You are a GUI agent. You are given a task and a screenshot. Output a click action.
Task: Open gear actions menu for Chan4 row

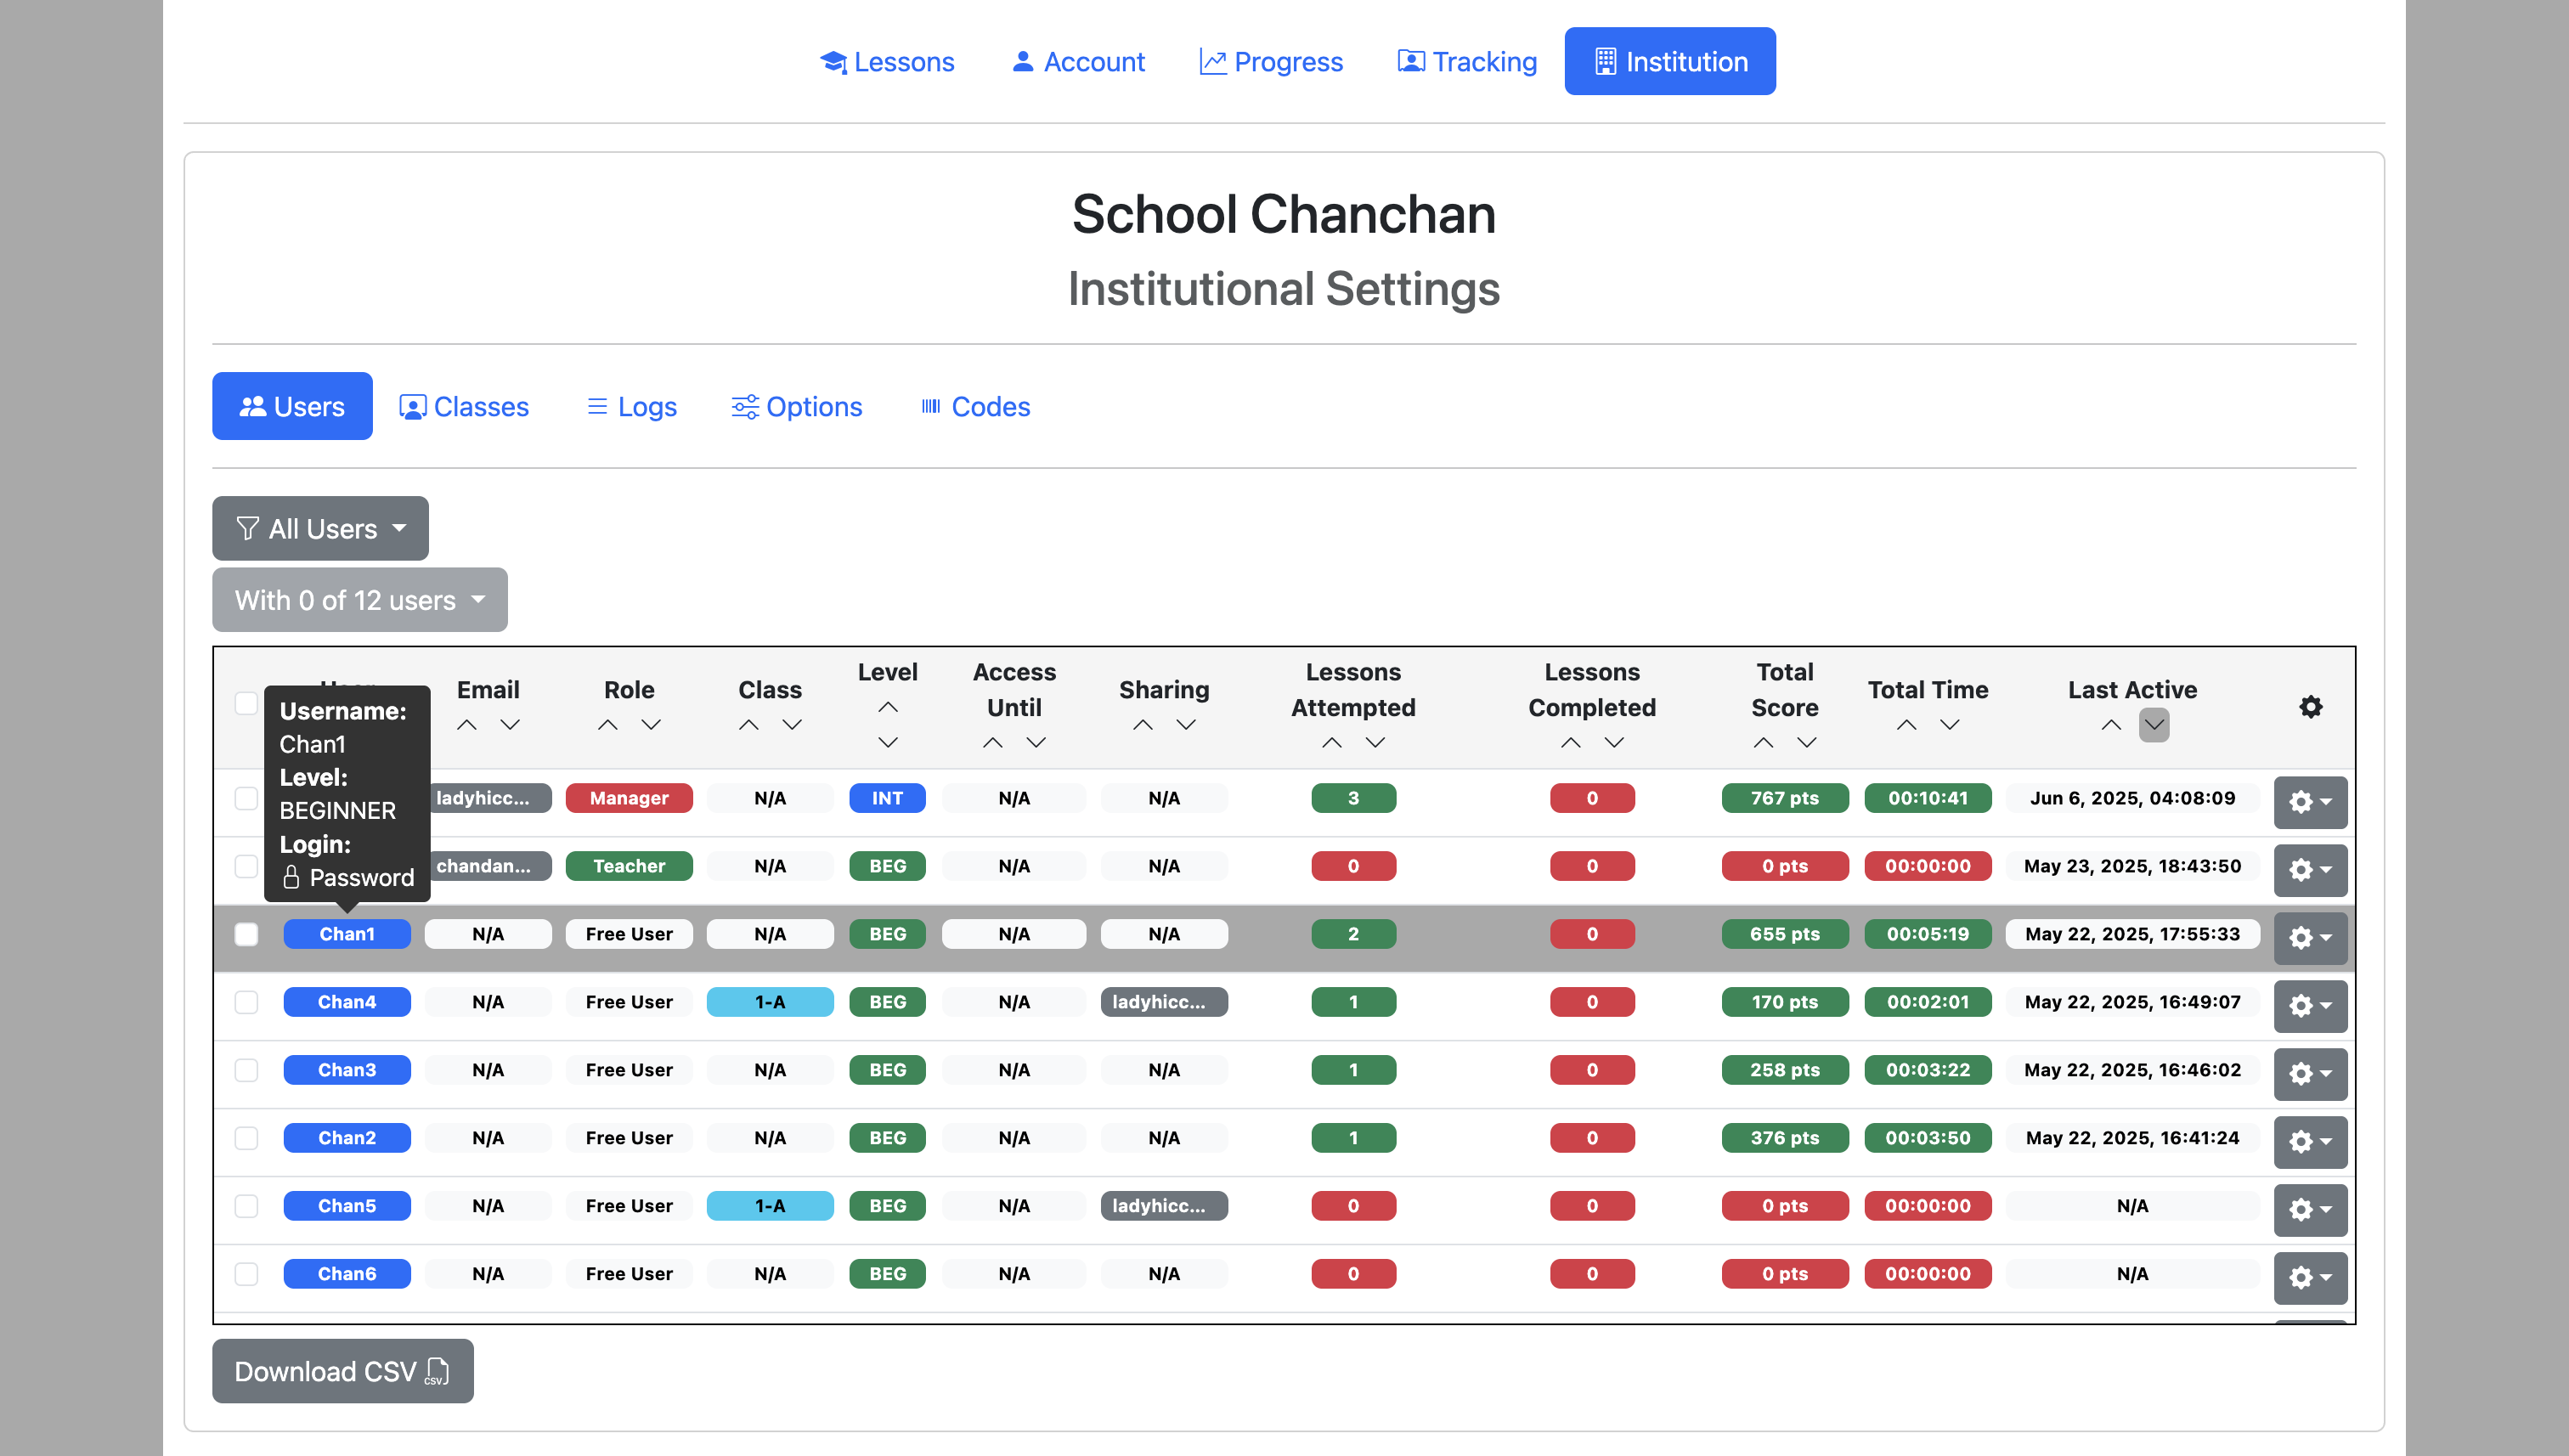2310,1006
